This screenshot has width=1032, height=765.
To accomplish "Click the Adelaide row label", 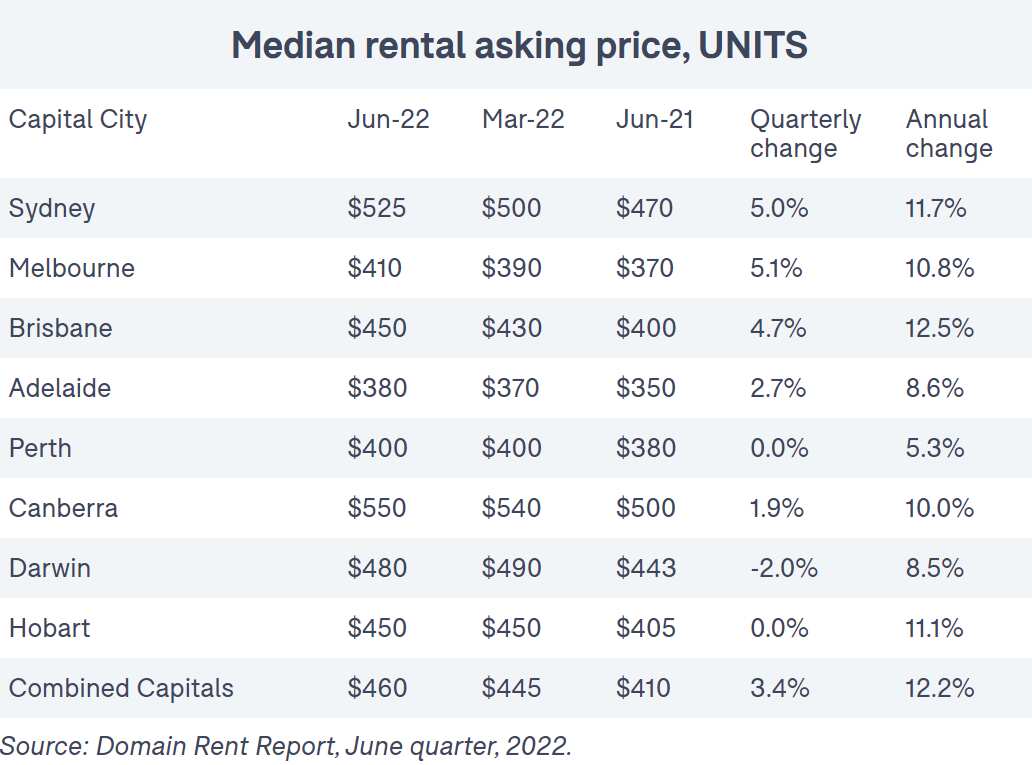I will coord(61,388).
